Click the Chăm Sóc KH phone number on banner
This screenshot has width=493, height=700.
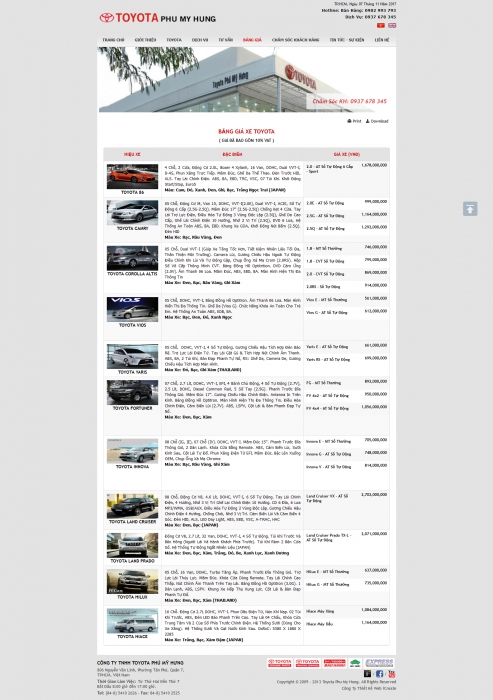[350, 101]
